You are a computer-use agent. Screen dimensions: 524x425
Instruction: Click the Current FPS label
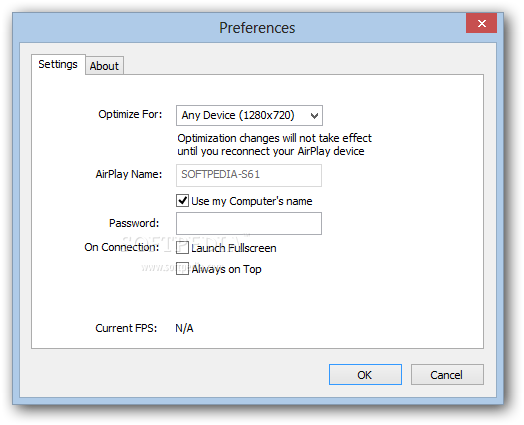point(126,328)
